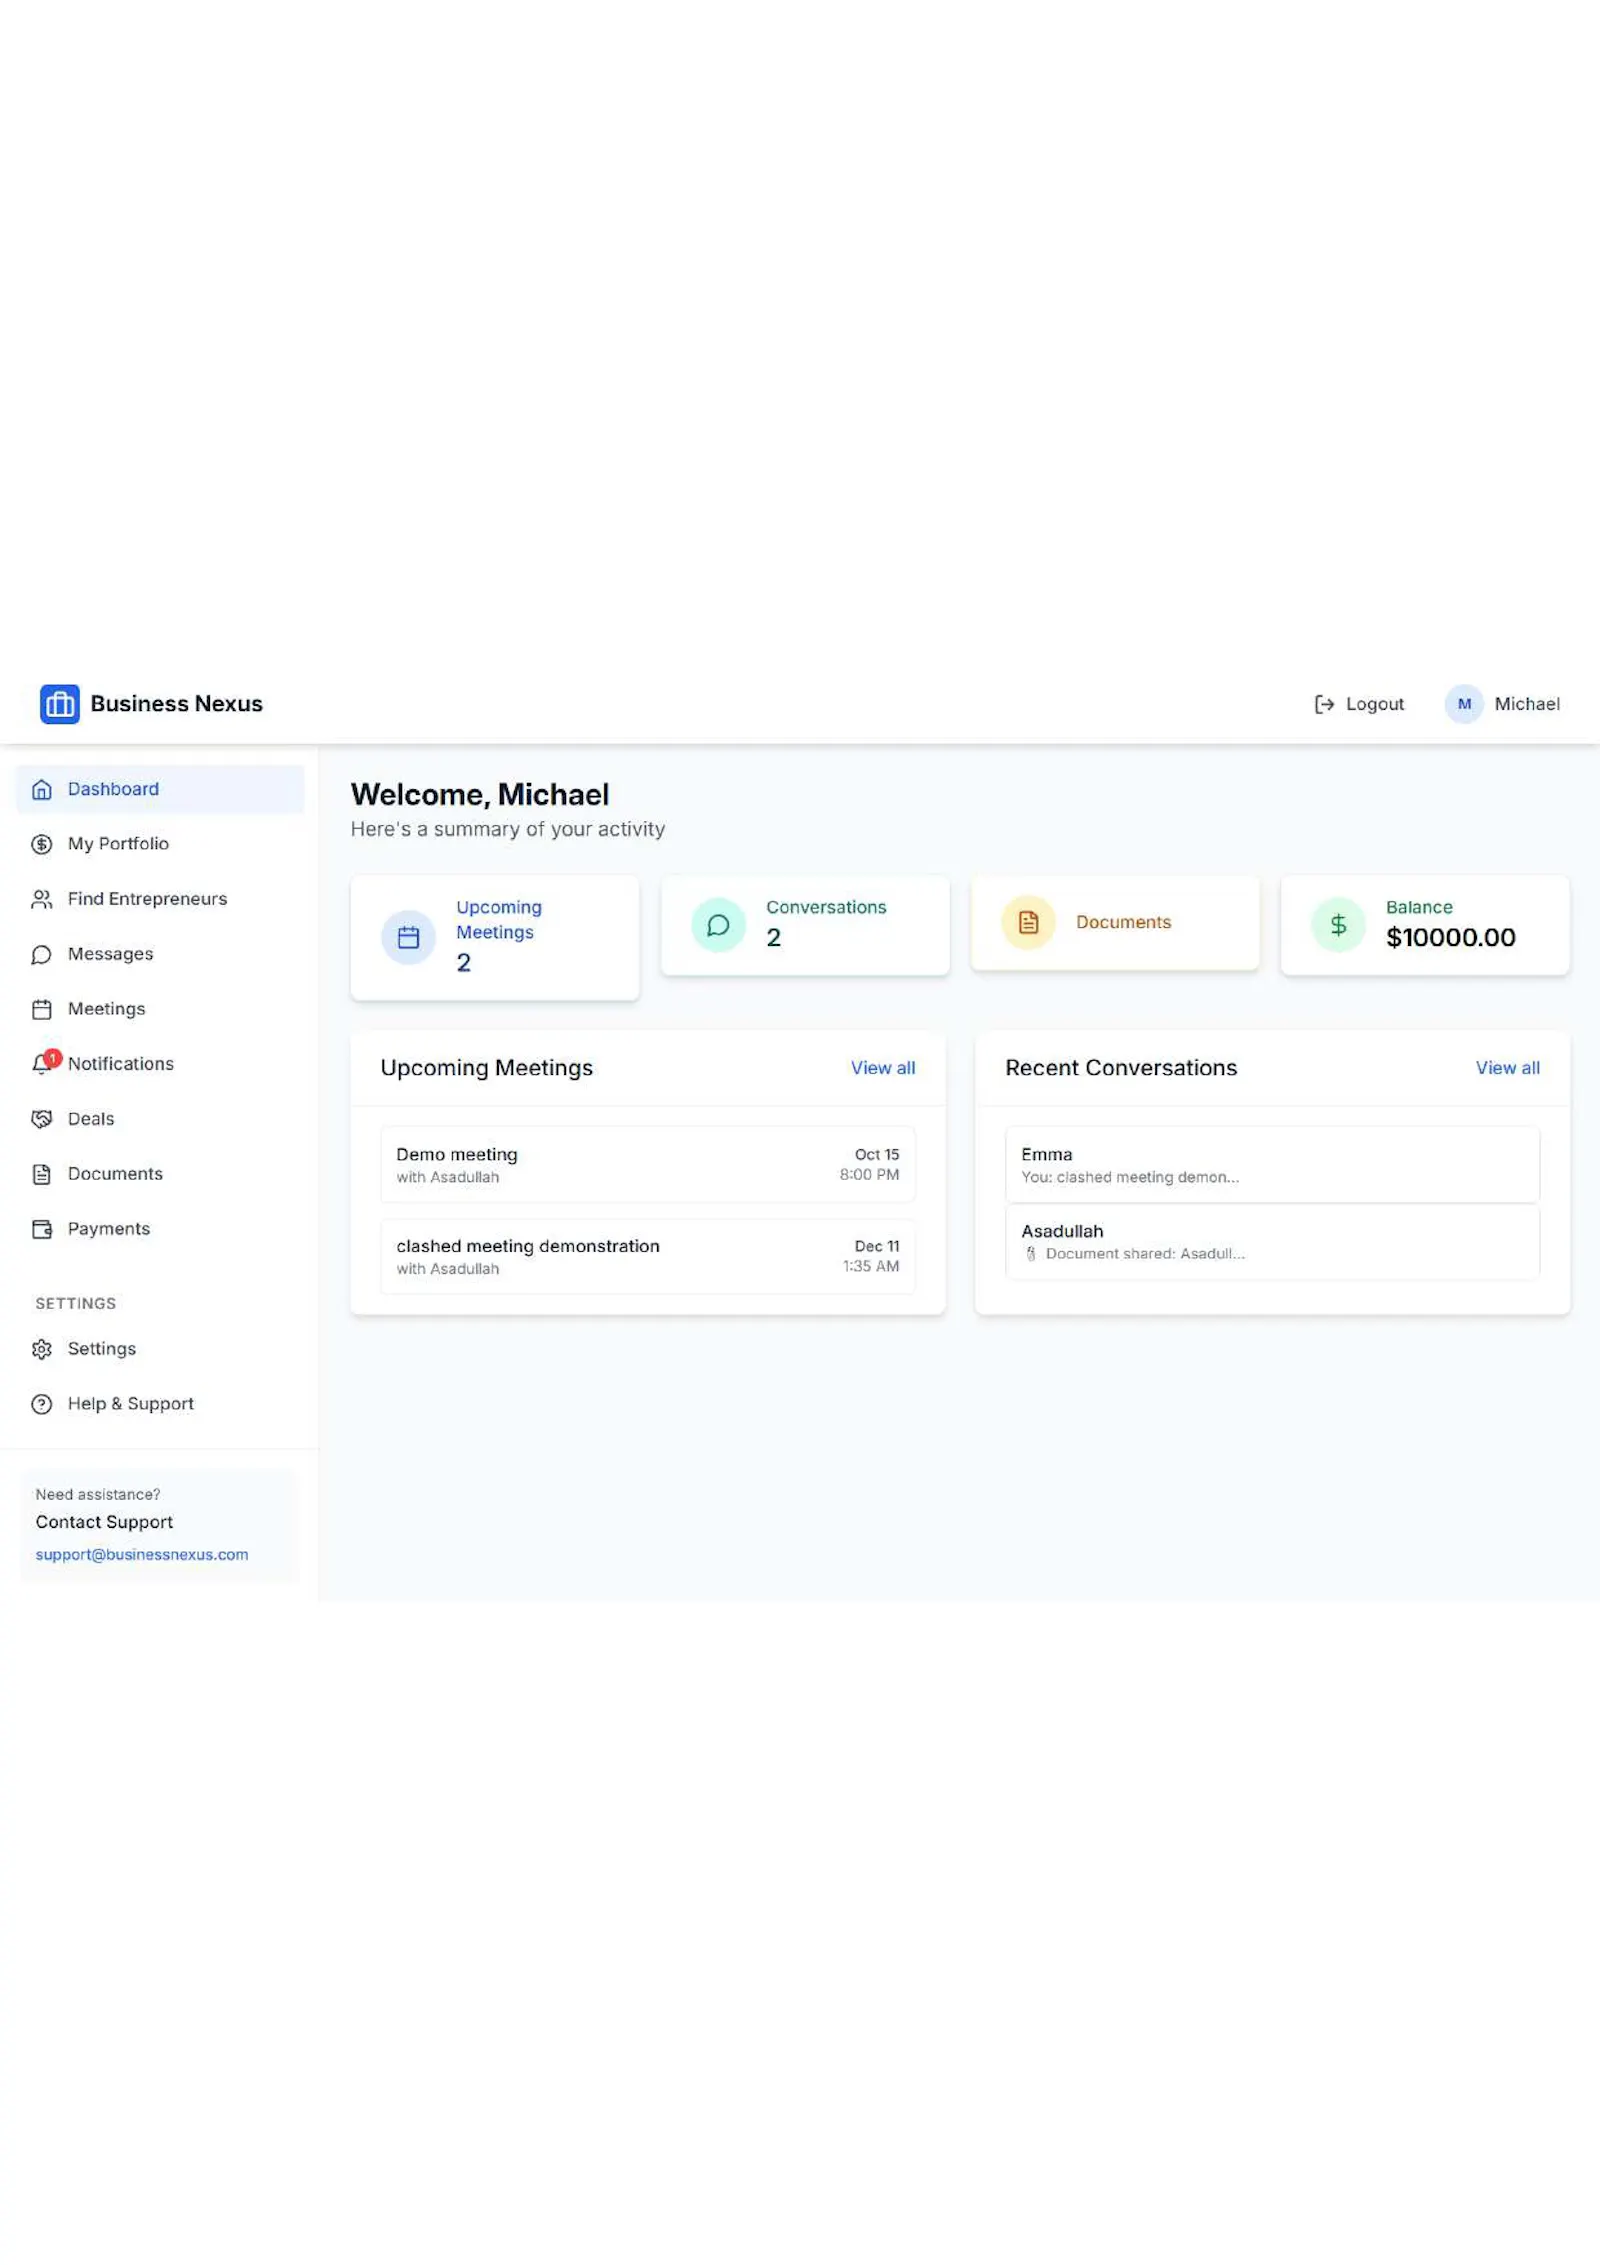Image resolution: width=1600 pixels, height=2265 pixels.
Task: Click the Logout arrow icon
Action: [x=1324, y=704]
